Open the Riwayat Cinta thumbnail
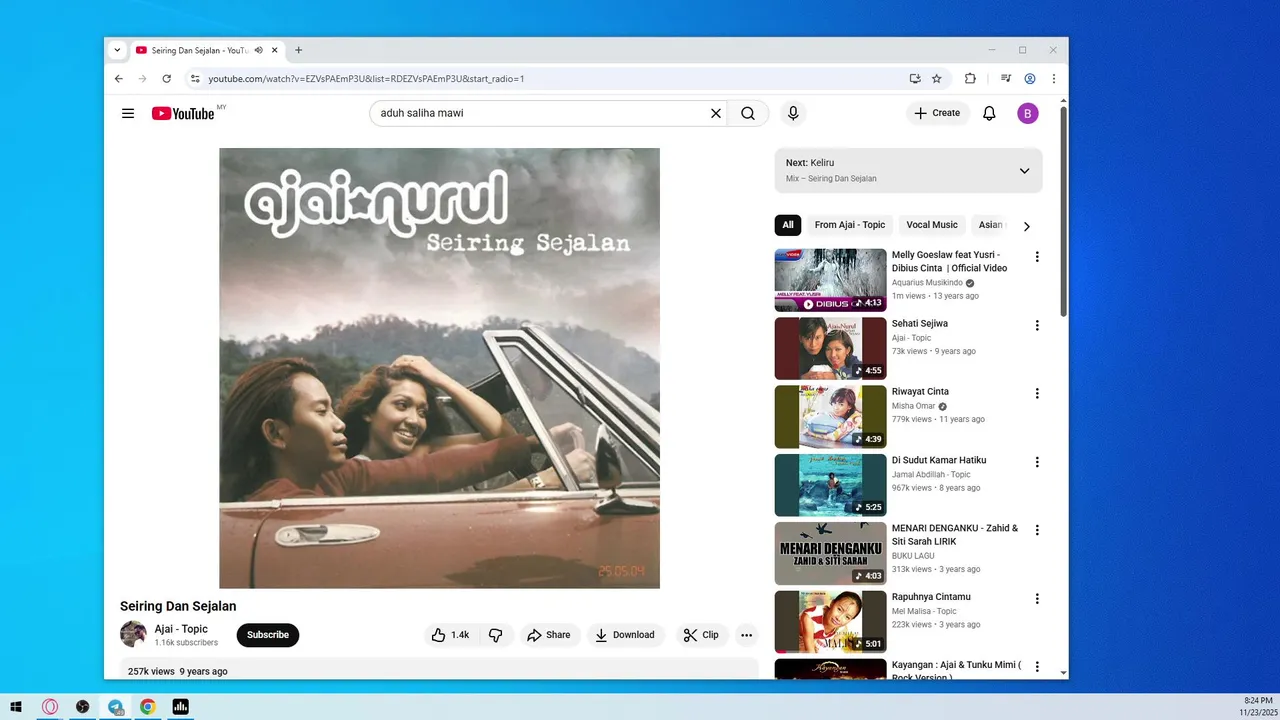This screenshot has width=1280, height=720. click(x=830, y=416)
